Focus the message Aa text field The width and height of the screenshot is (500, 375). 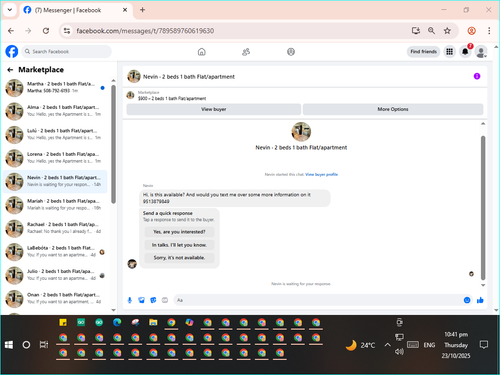(318, 300)
